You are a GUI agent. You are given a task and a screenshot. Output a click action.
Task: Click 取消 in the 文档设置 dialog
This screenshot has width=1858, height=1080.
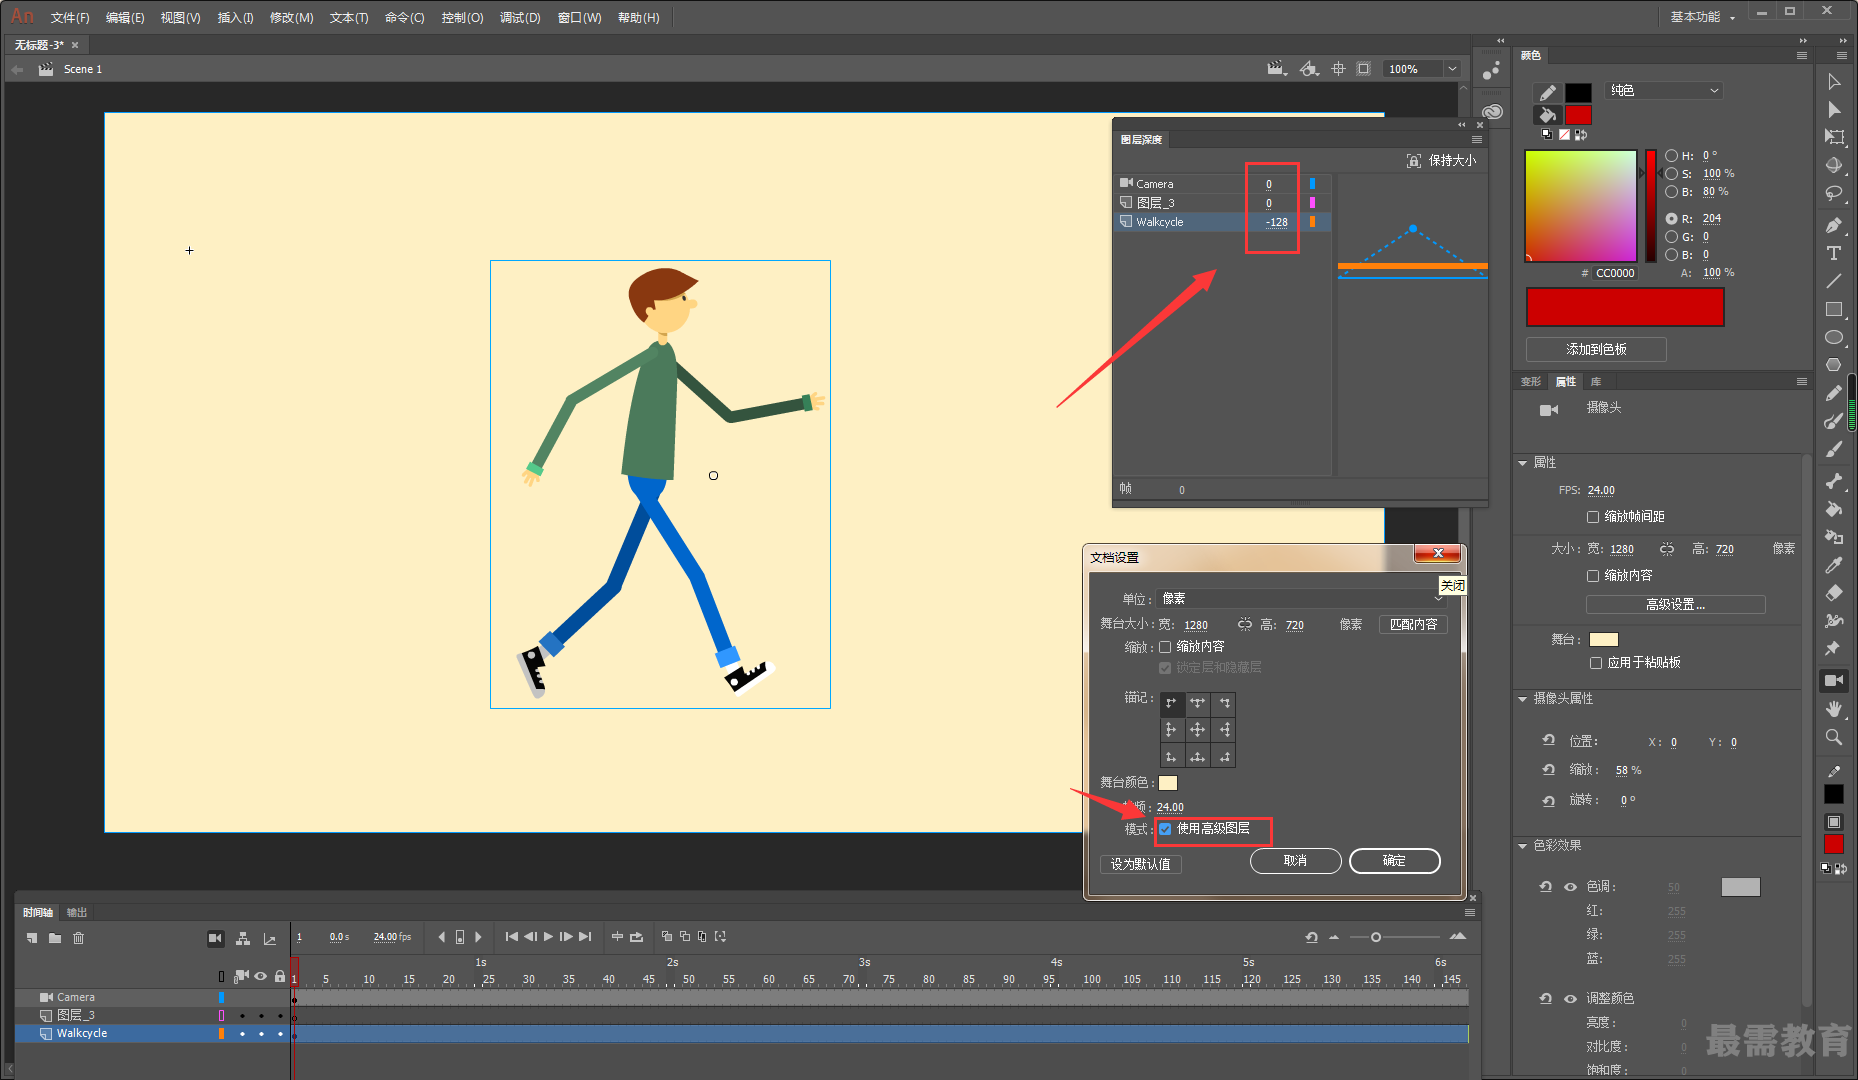coord(1296,861)
